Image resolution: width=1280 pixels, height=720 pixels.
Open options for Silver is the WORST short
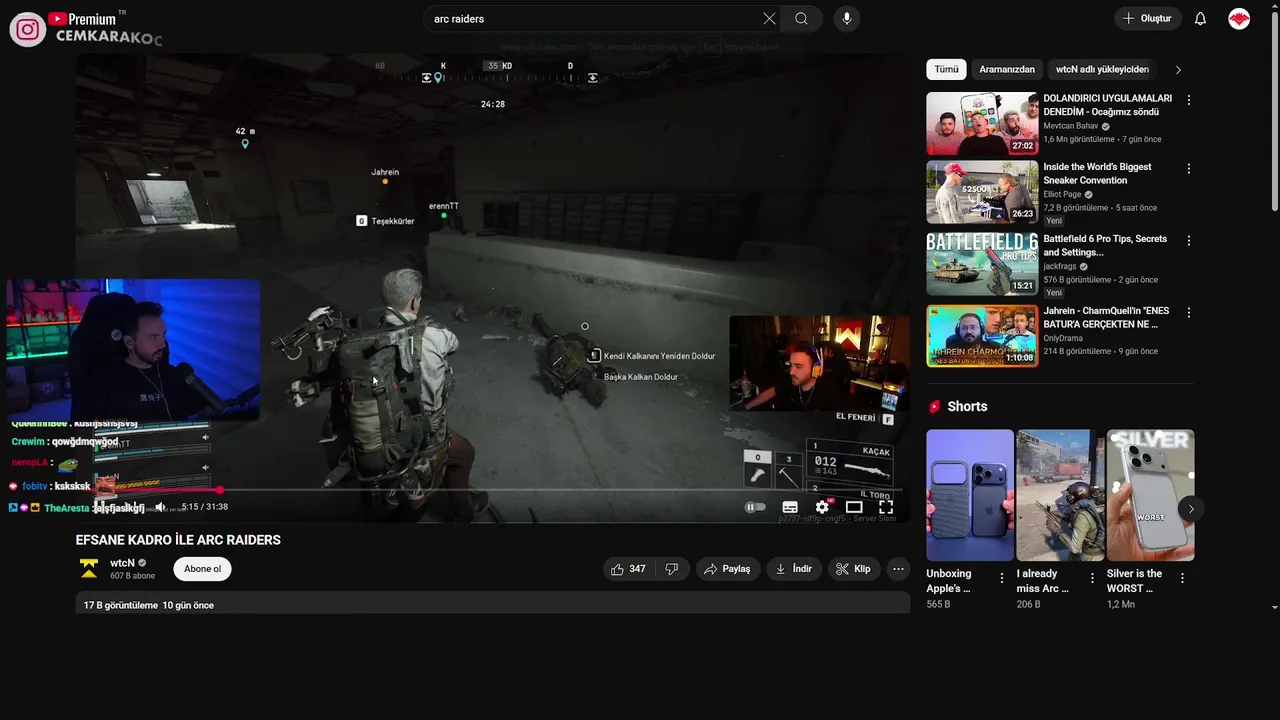click(1182, 578)
